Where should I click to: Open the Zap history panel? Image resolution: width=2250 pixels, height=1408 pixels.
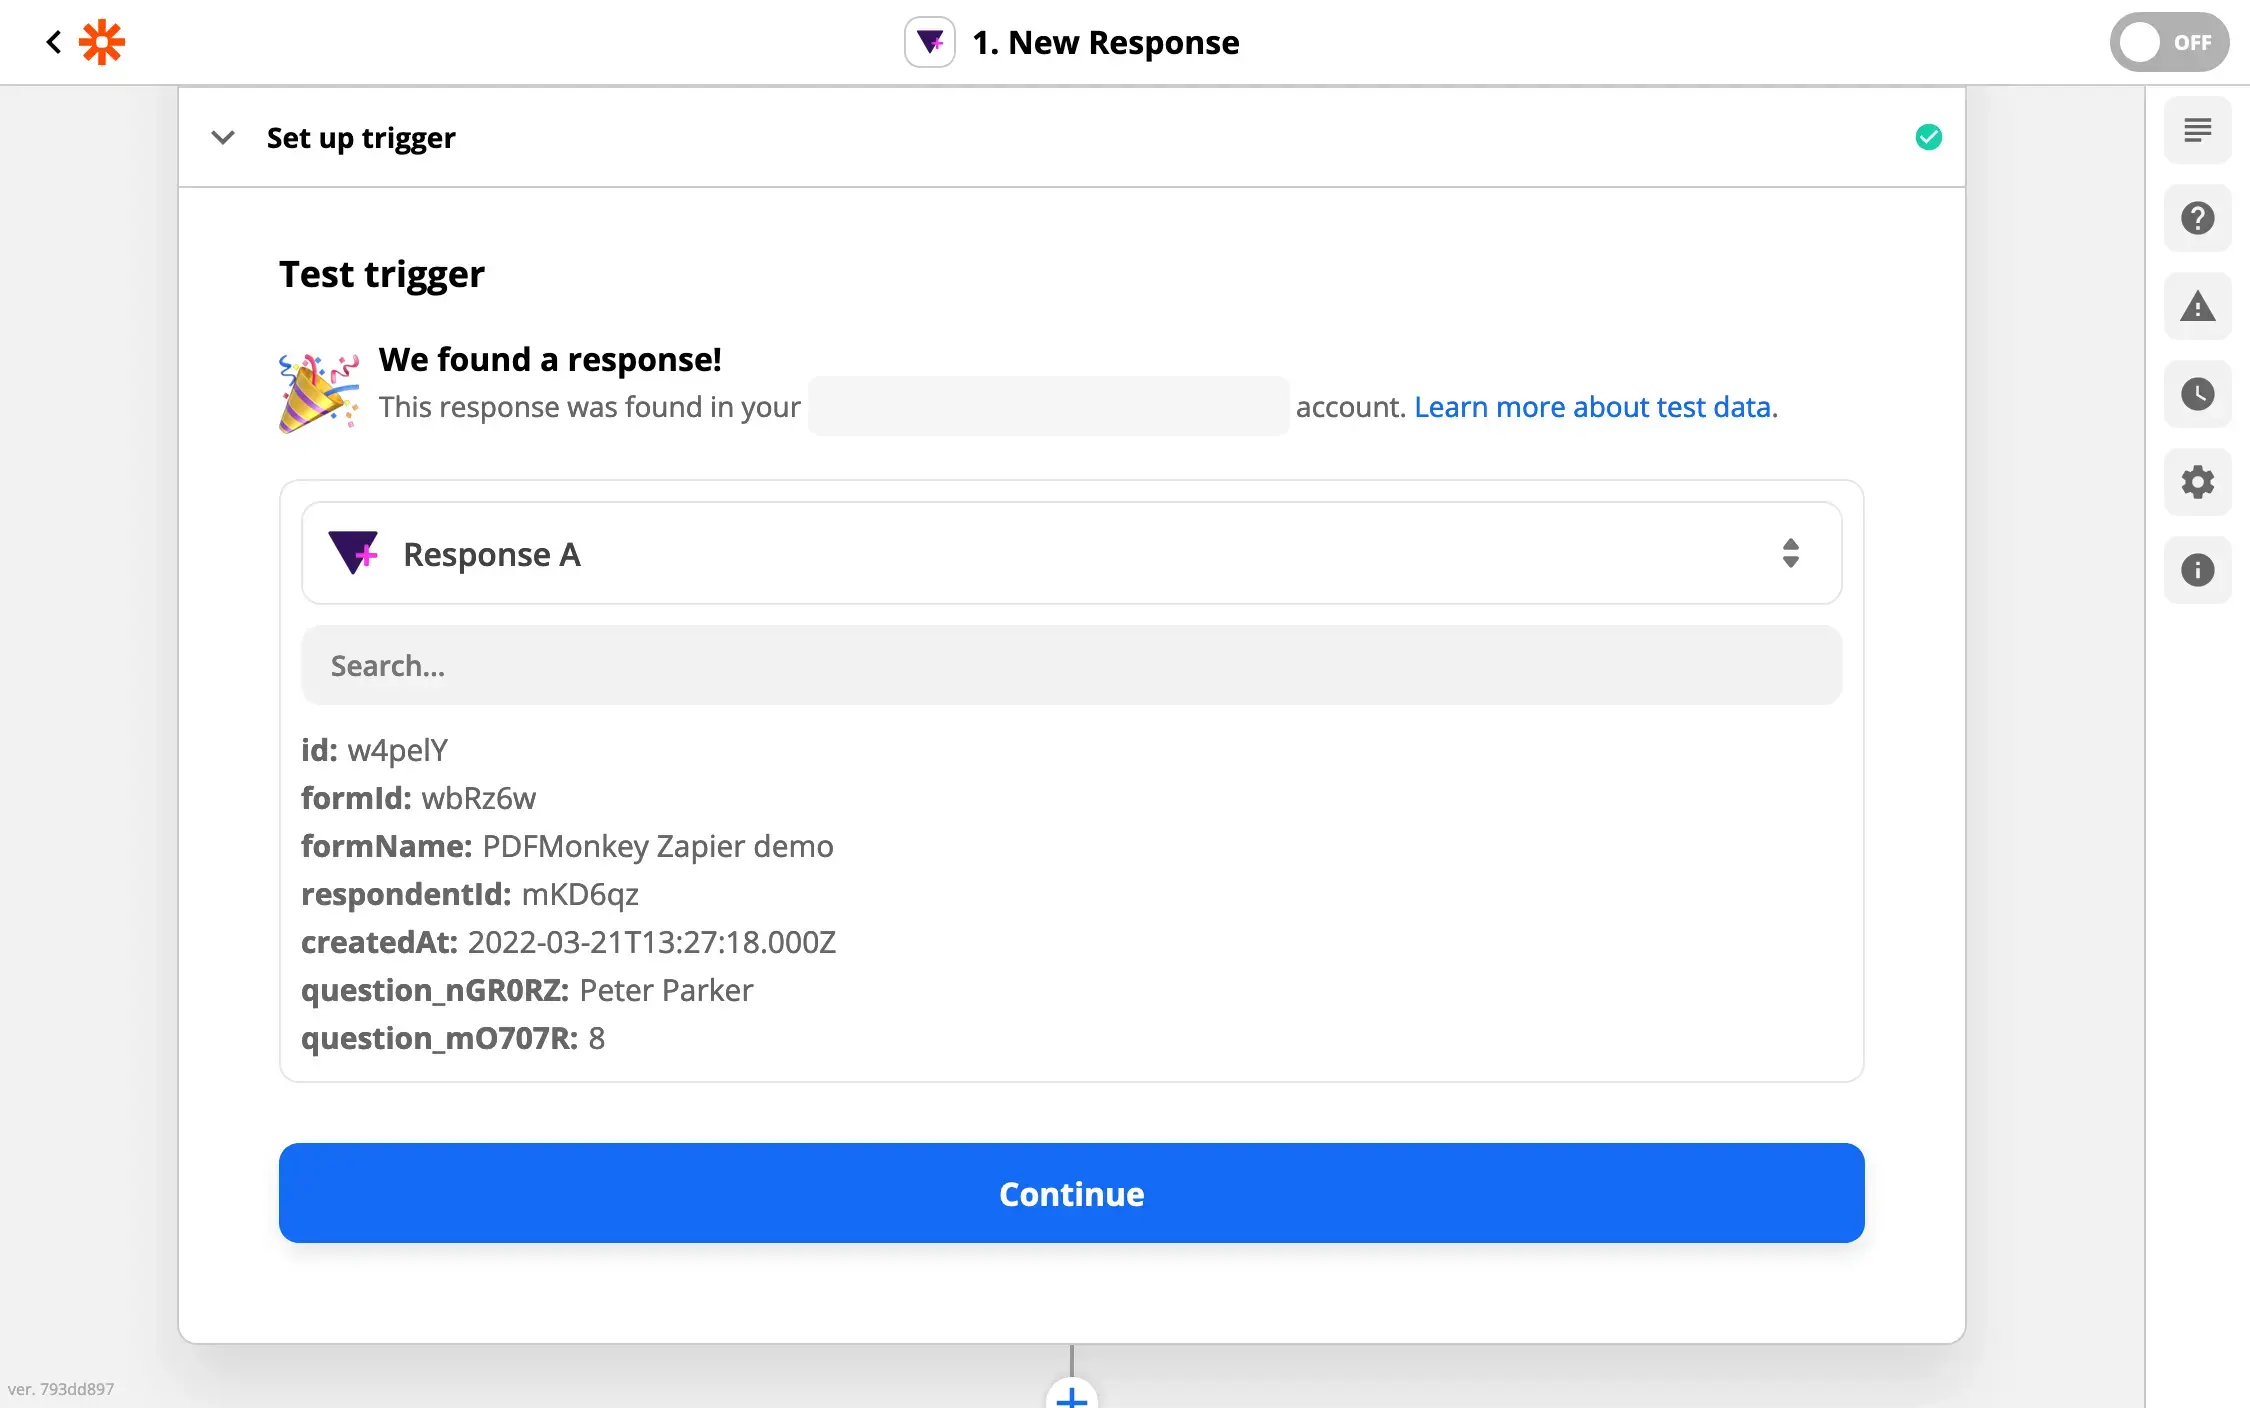point(2197,394)
